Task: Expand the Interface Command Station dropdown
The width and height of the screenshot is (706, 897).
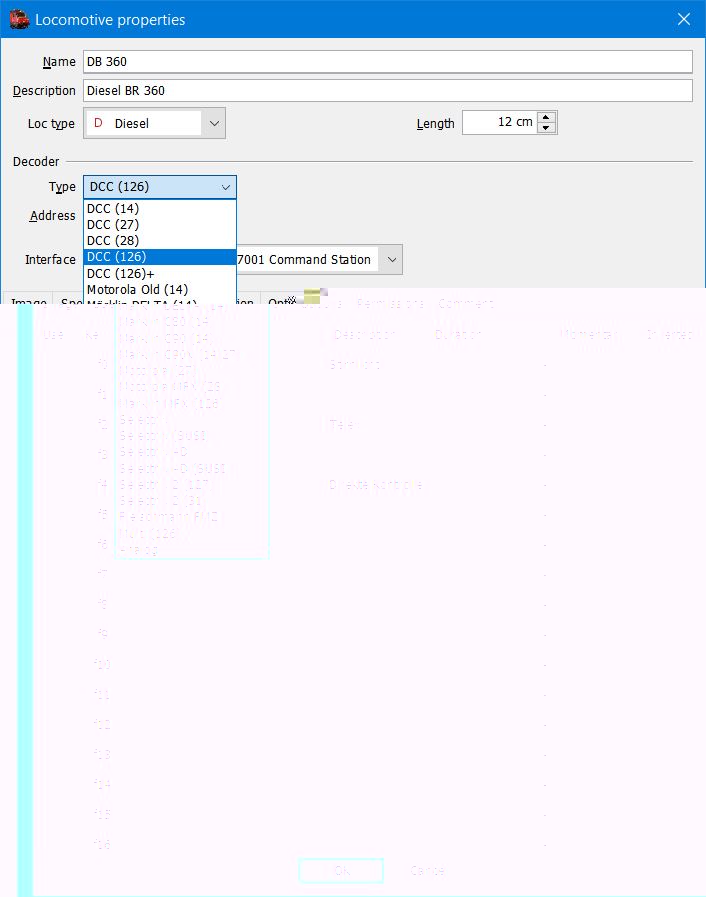Action: tap(392, 260)
